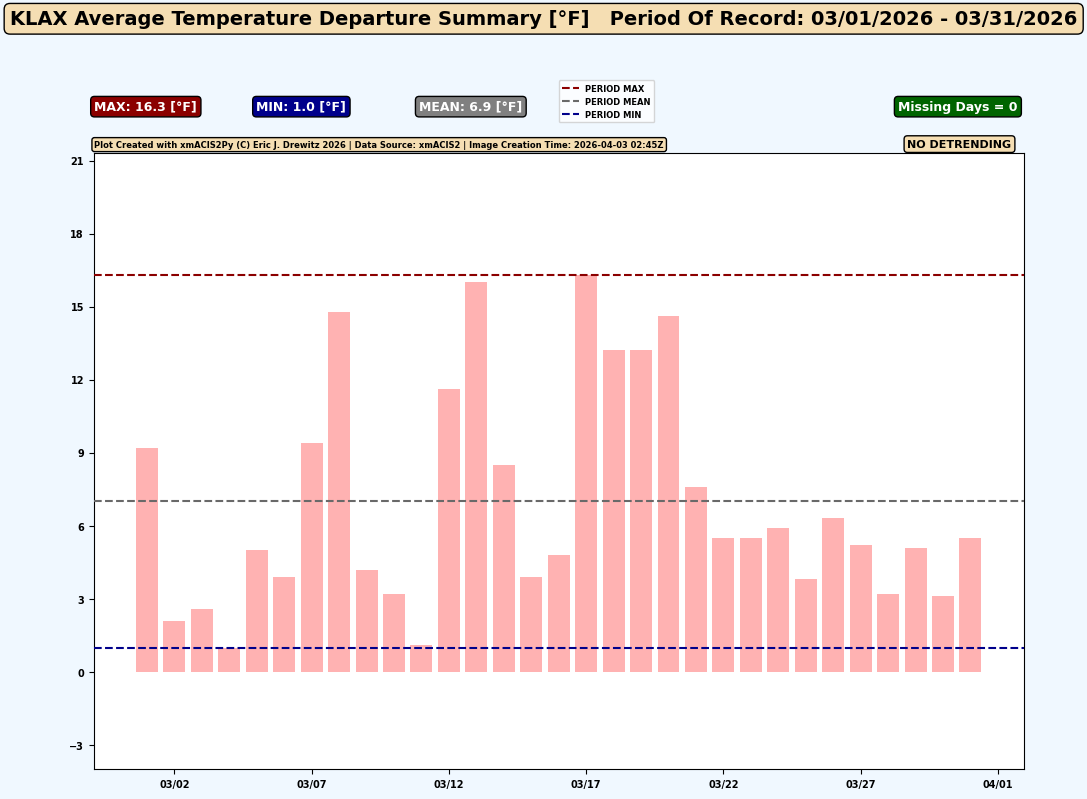Click the x-axis date label 03/07
Viewport: 1087px width, 799px height.
tap(311, 784)
